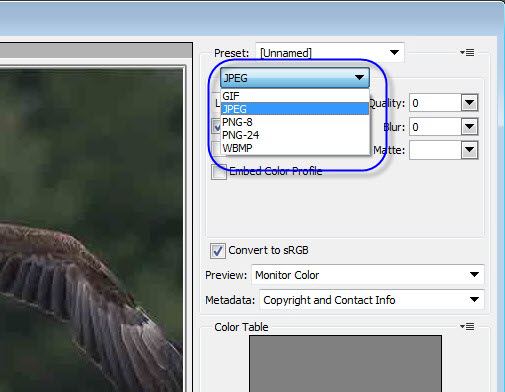Click the gray Color Table area
Viewport: 505px width, 392px height.
(345, 364)
